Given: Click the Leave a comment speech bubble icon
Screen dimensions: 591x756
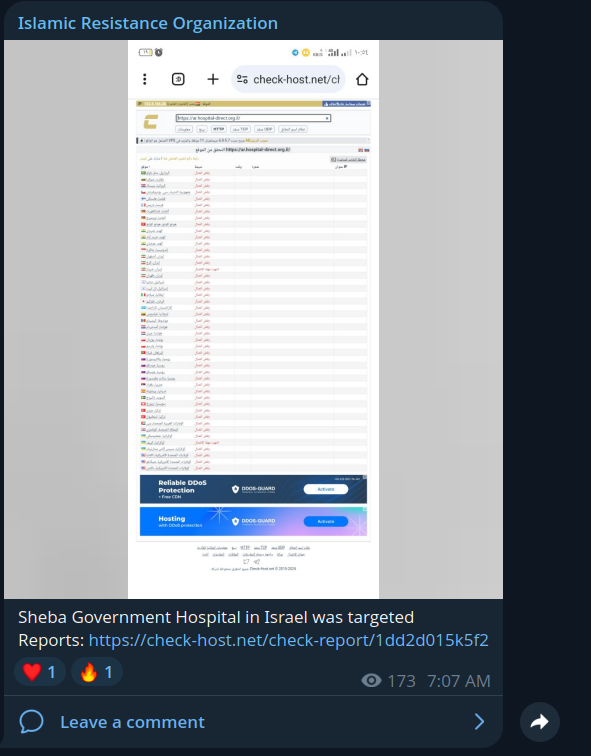Looking at the screenshot, I should pyautogui.click(x=31, y=722).
